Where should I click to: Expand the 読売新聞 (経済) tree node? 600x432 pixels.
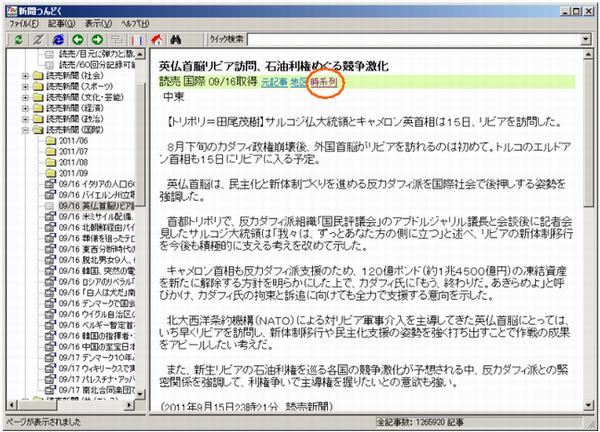[24, 108]
